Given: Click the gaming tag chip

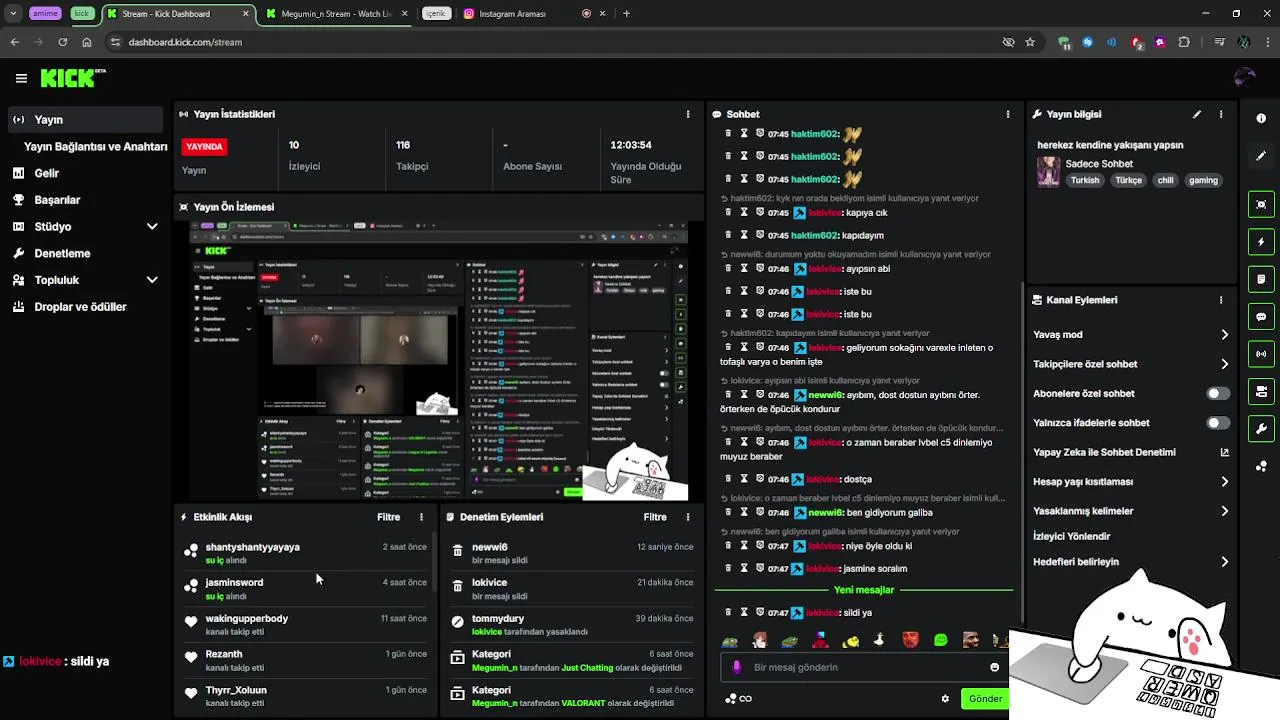Looking at the screenshot, I should tap(1203, 181).
